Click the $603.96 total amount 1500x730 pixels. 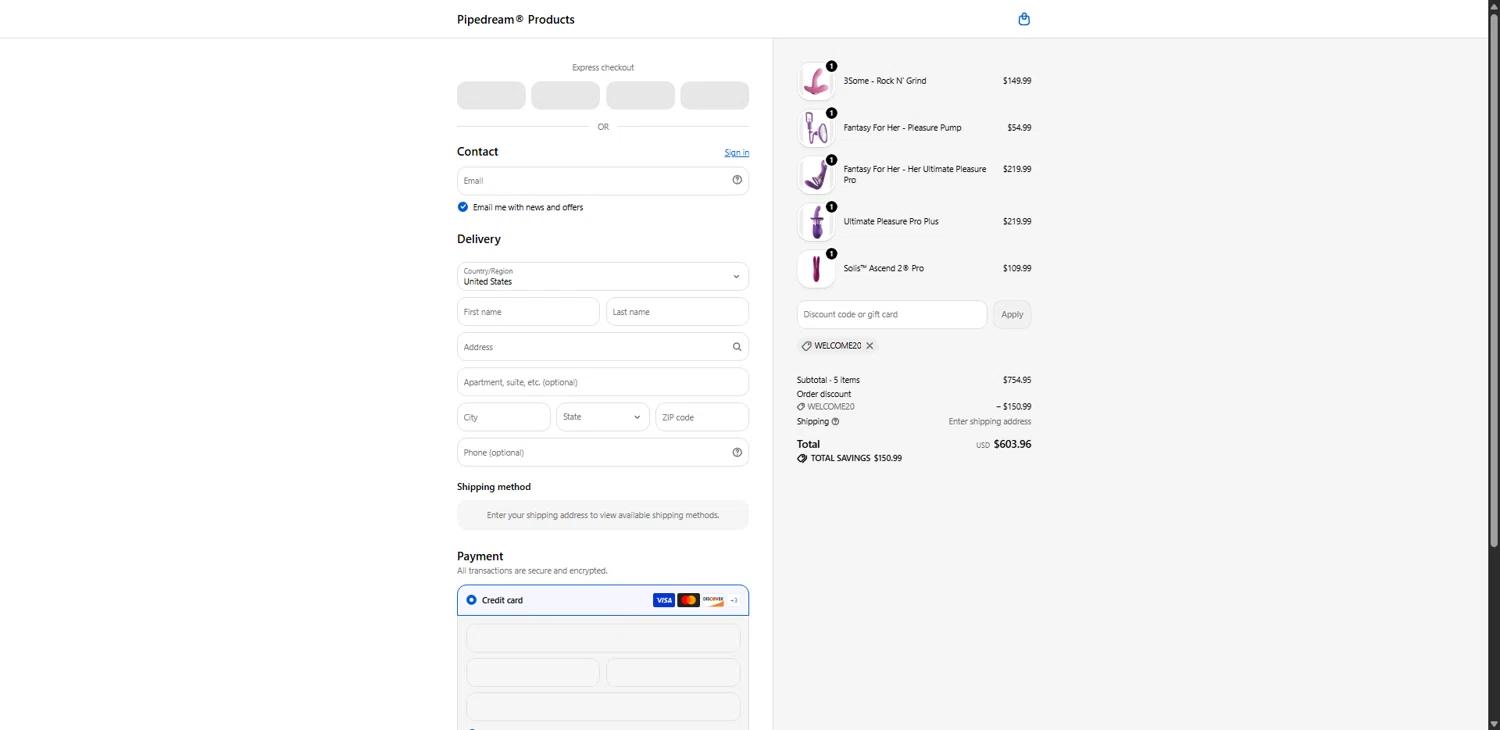[x=1012, y=444]
